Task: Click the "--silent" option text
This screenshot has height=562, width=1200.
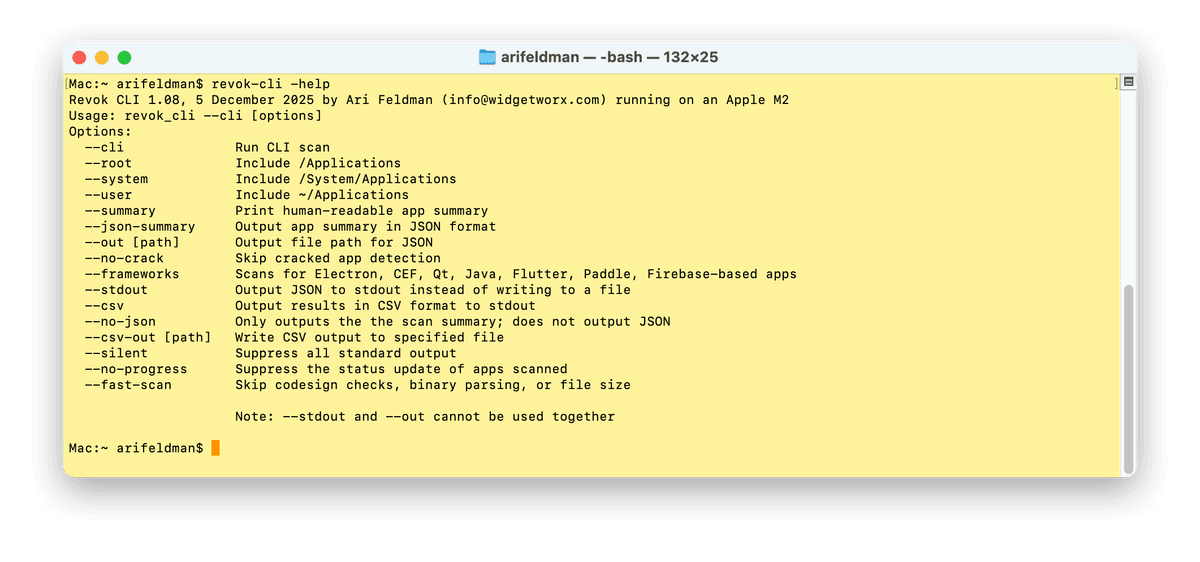Action: [116, 353]
